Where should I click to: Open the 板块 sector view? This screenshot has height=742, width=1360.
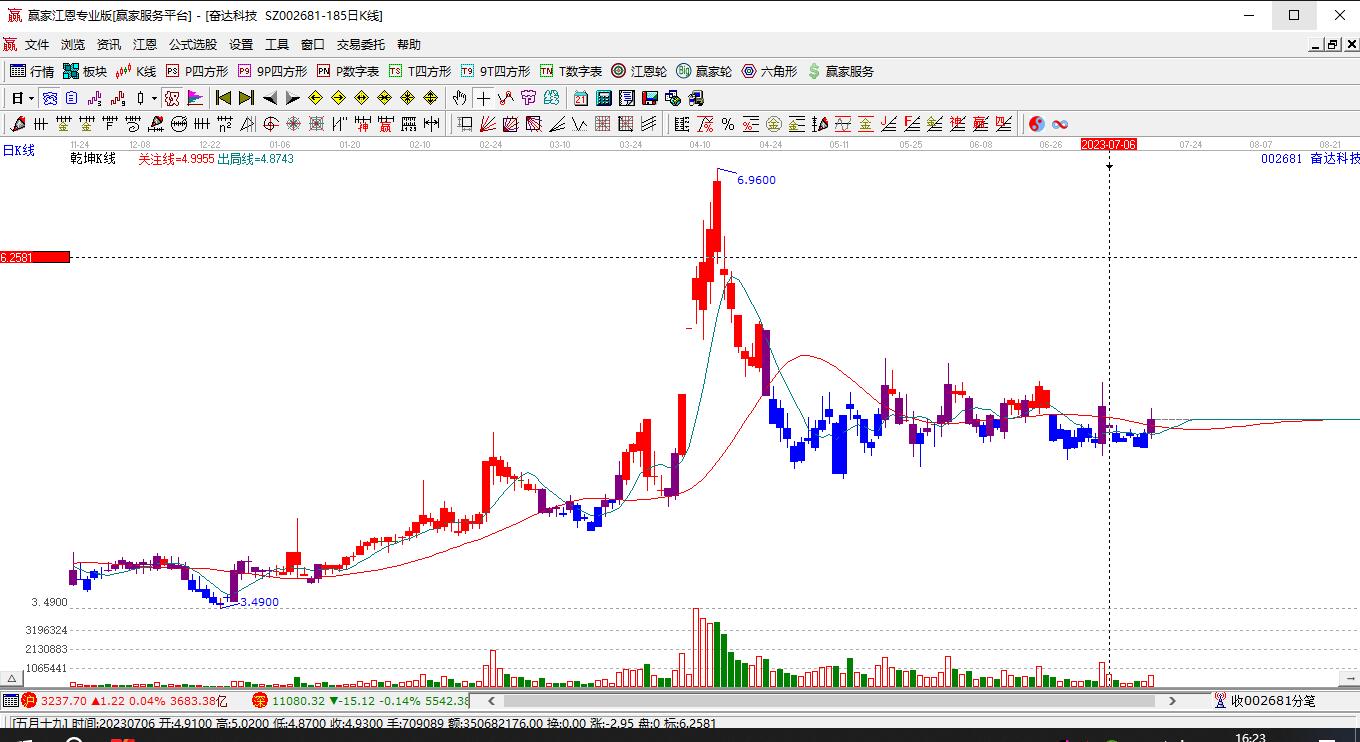[x=85, y=71]
